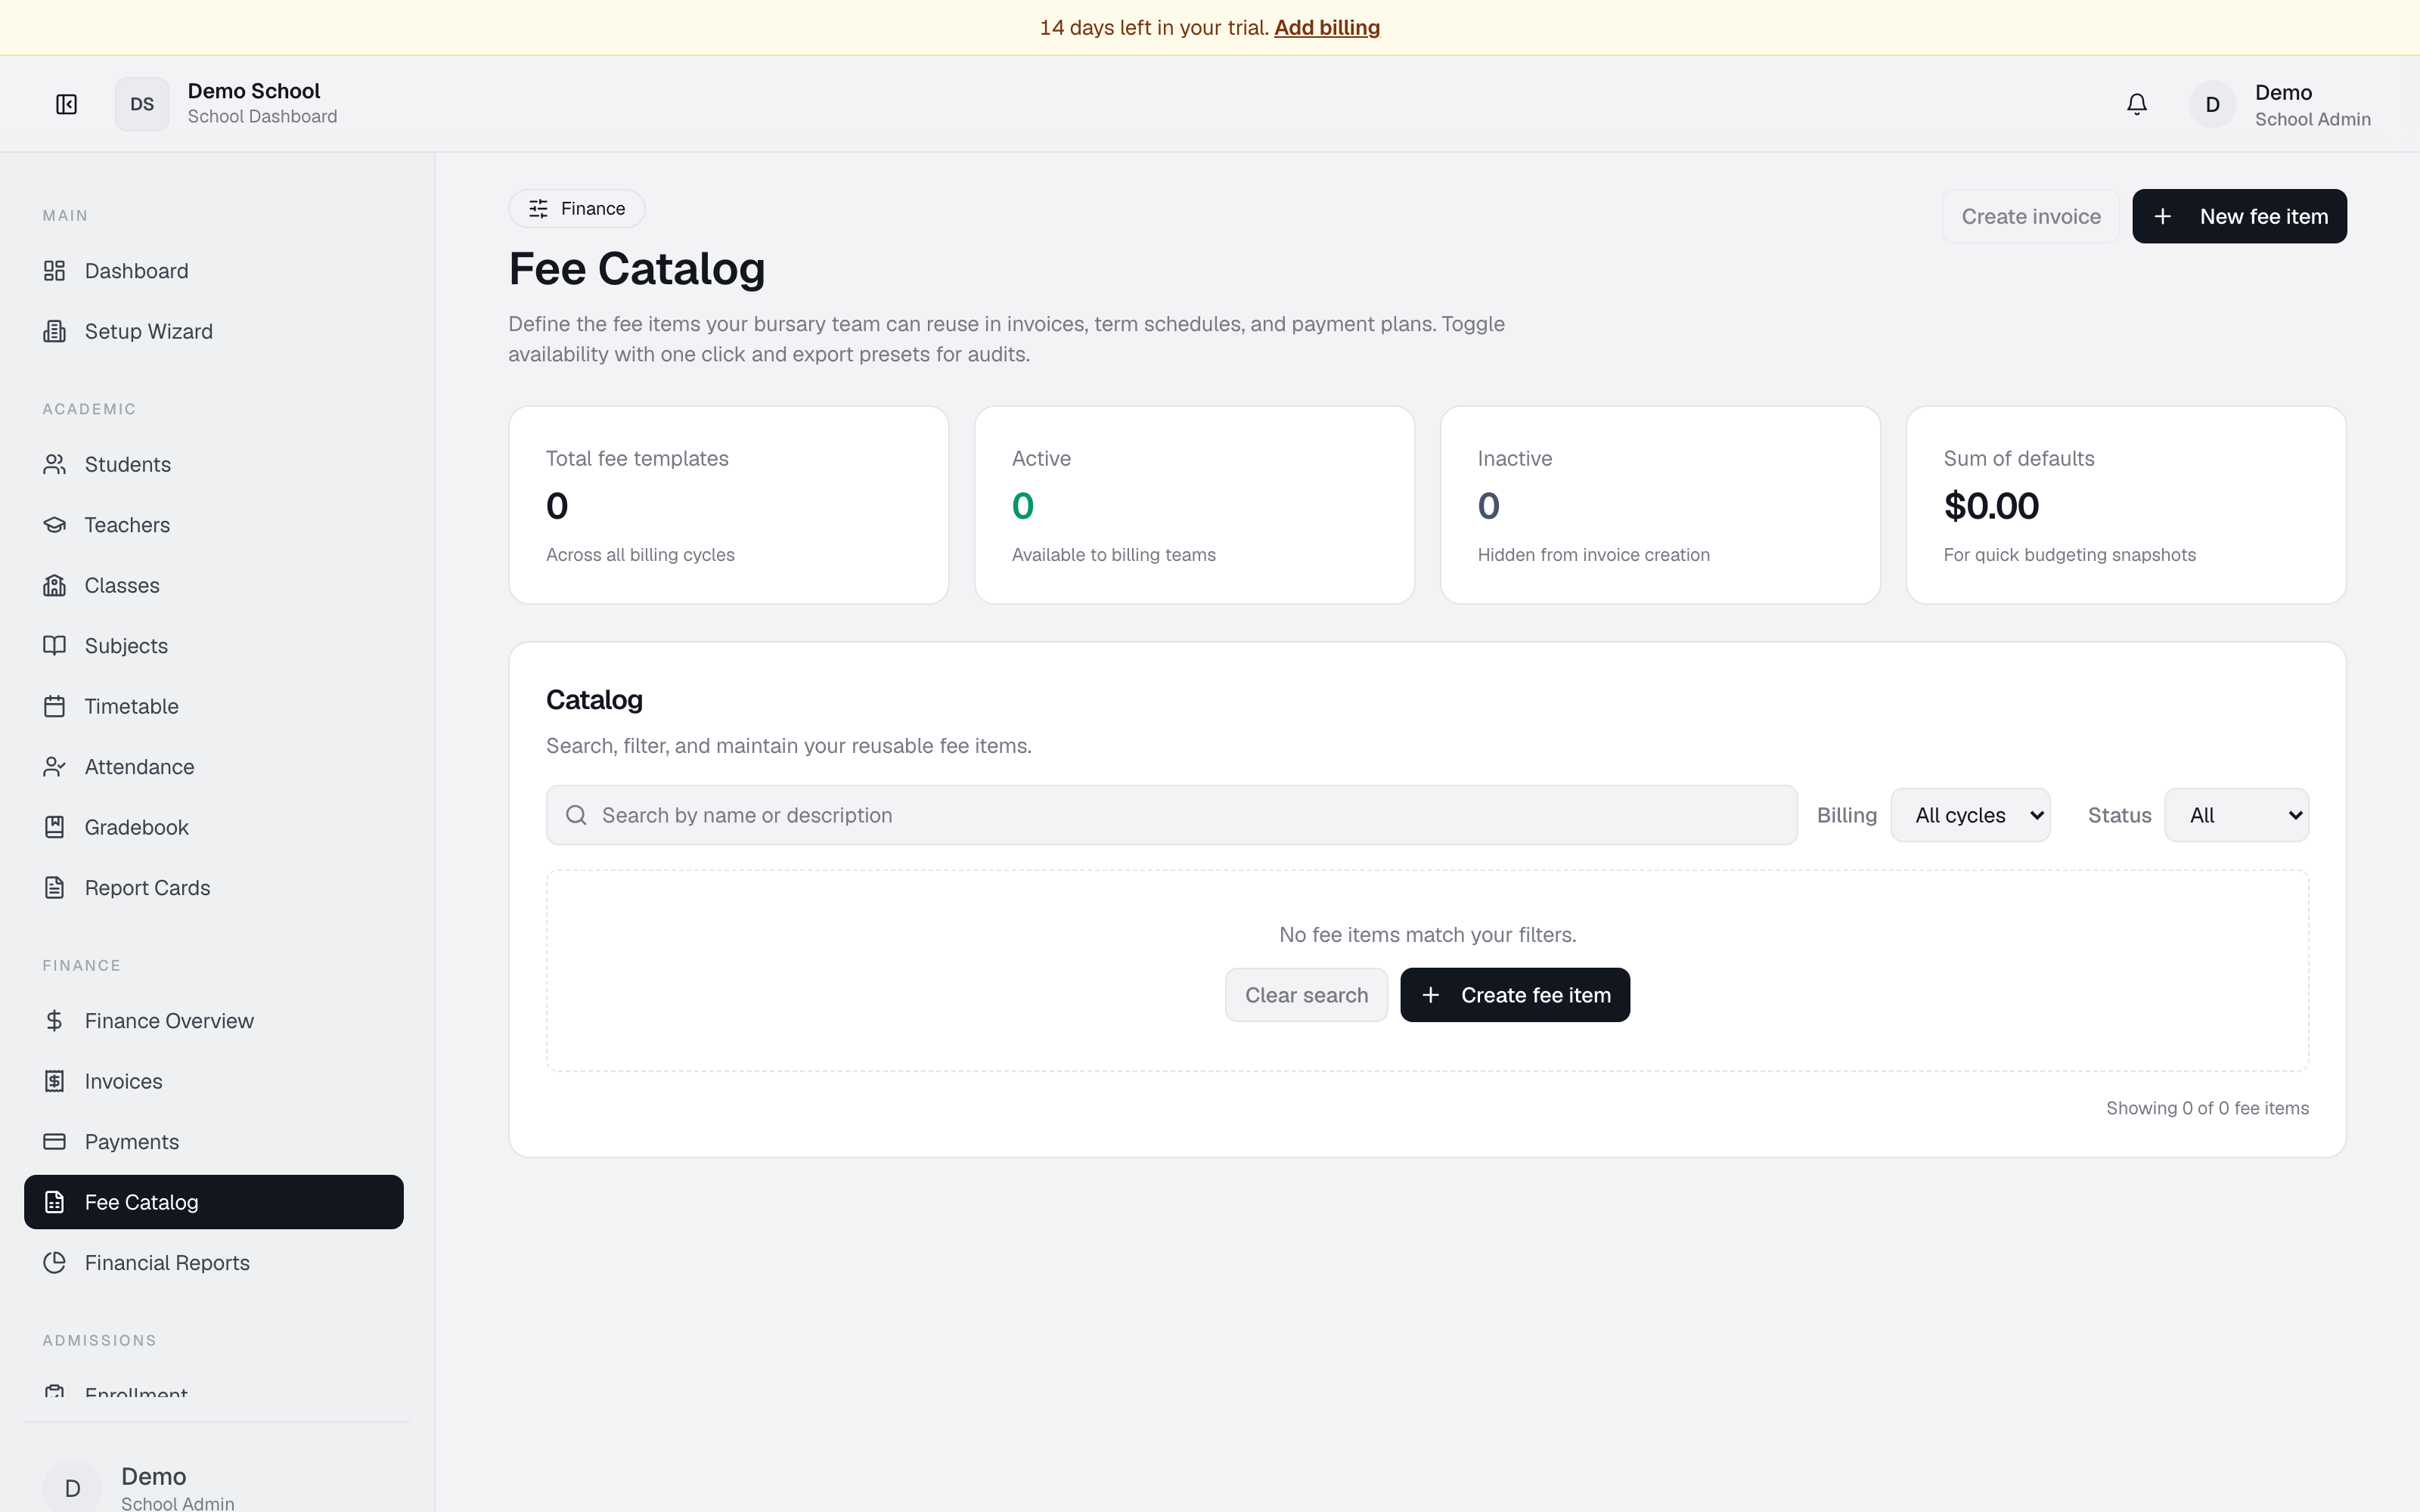Open the Billing All cycles dropdown
This screenshot has height=1512, width=2420.
coord(1970,815)
